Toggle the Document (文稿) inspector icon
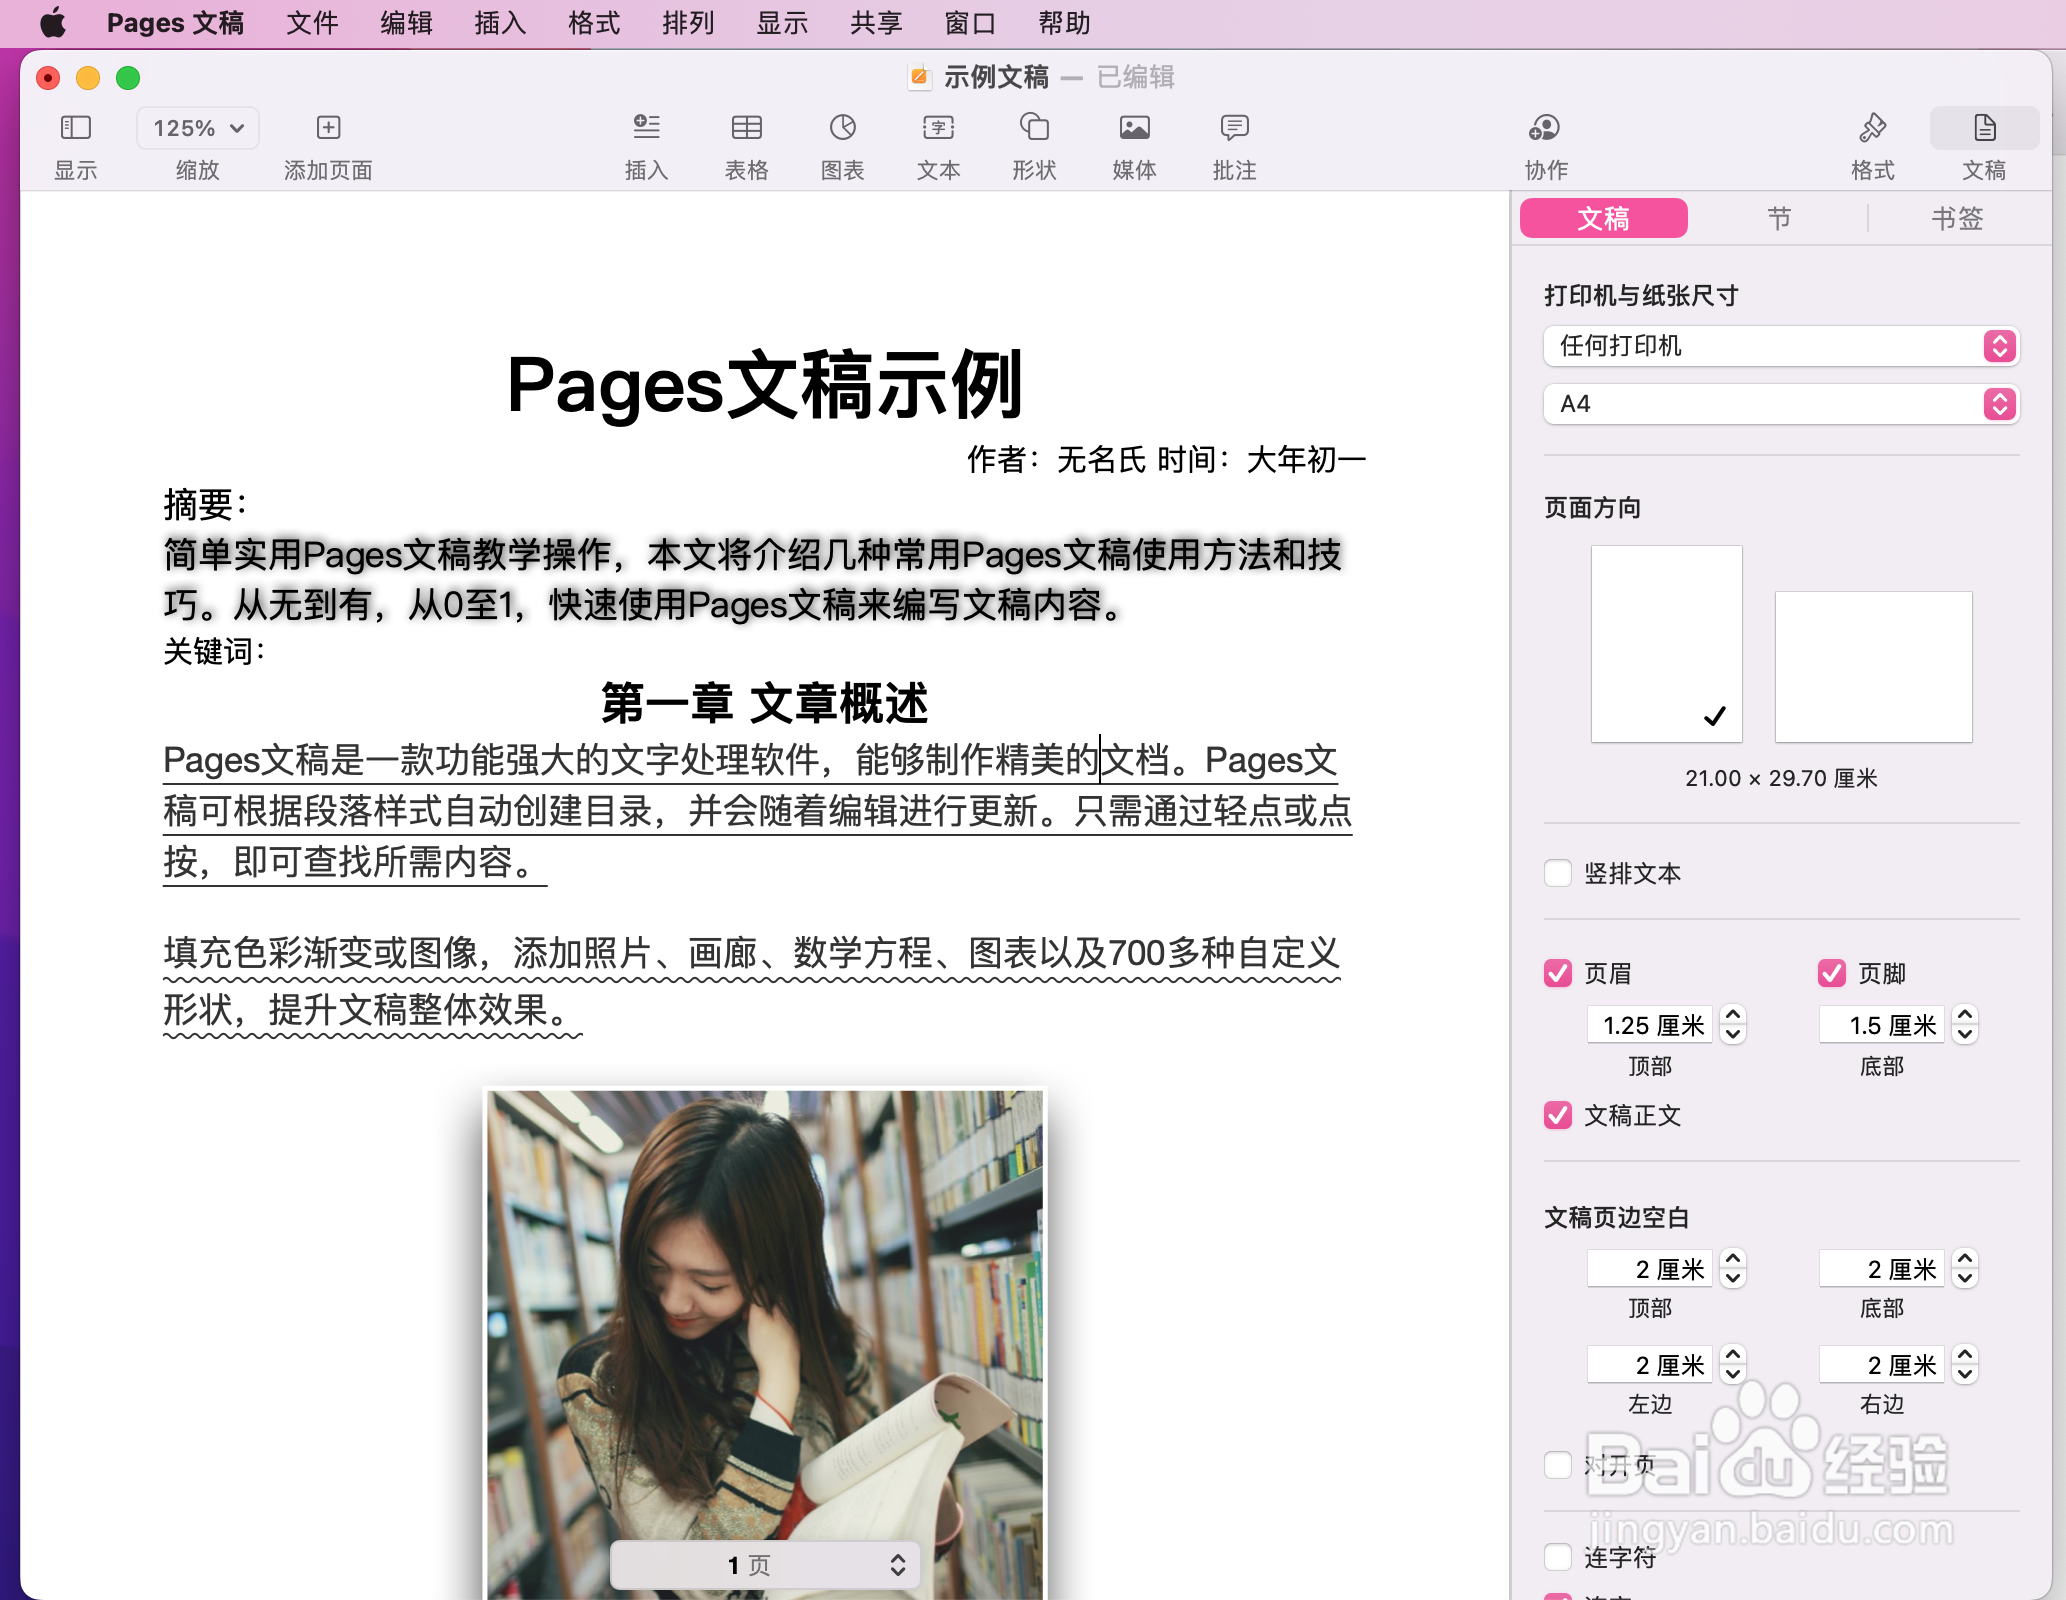This screenshot has width=2066, height=1600. coord(1984,127)
